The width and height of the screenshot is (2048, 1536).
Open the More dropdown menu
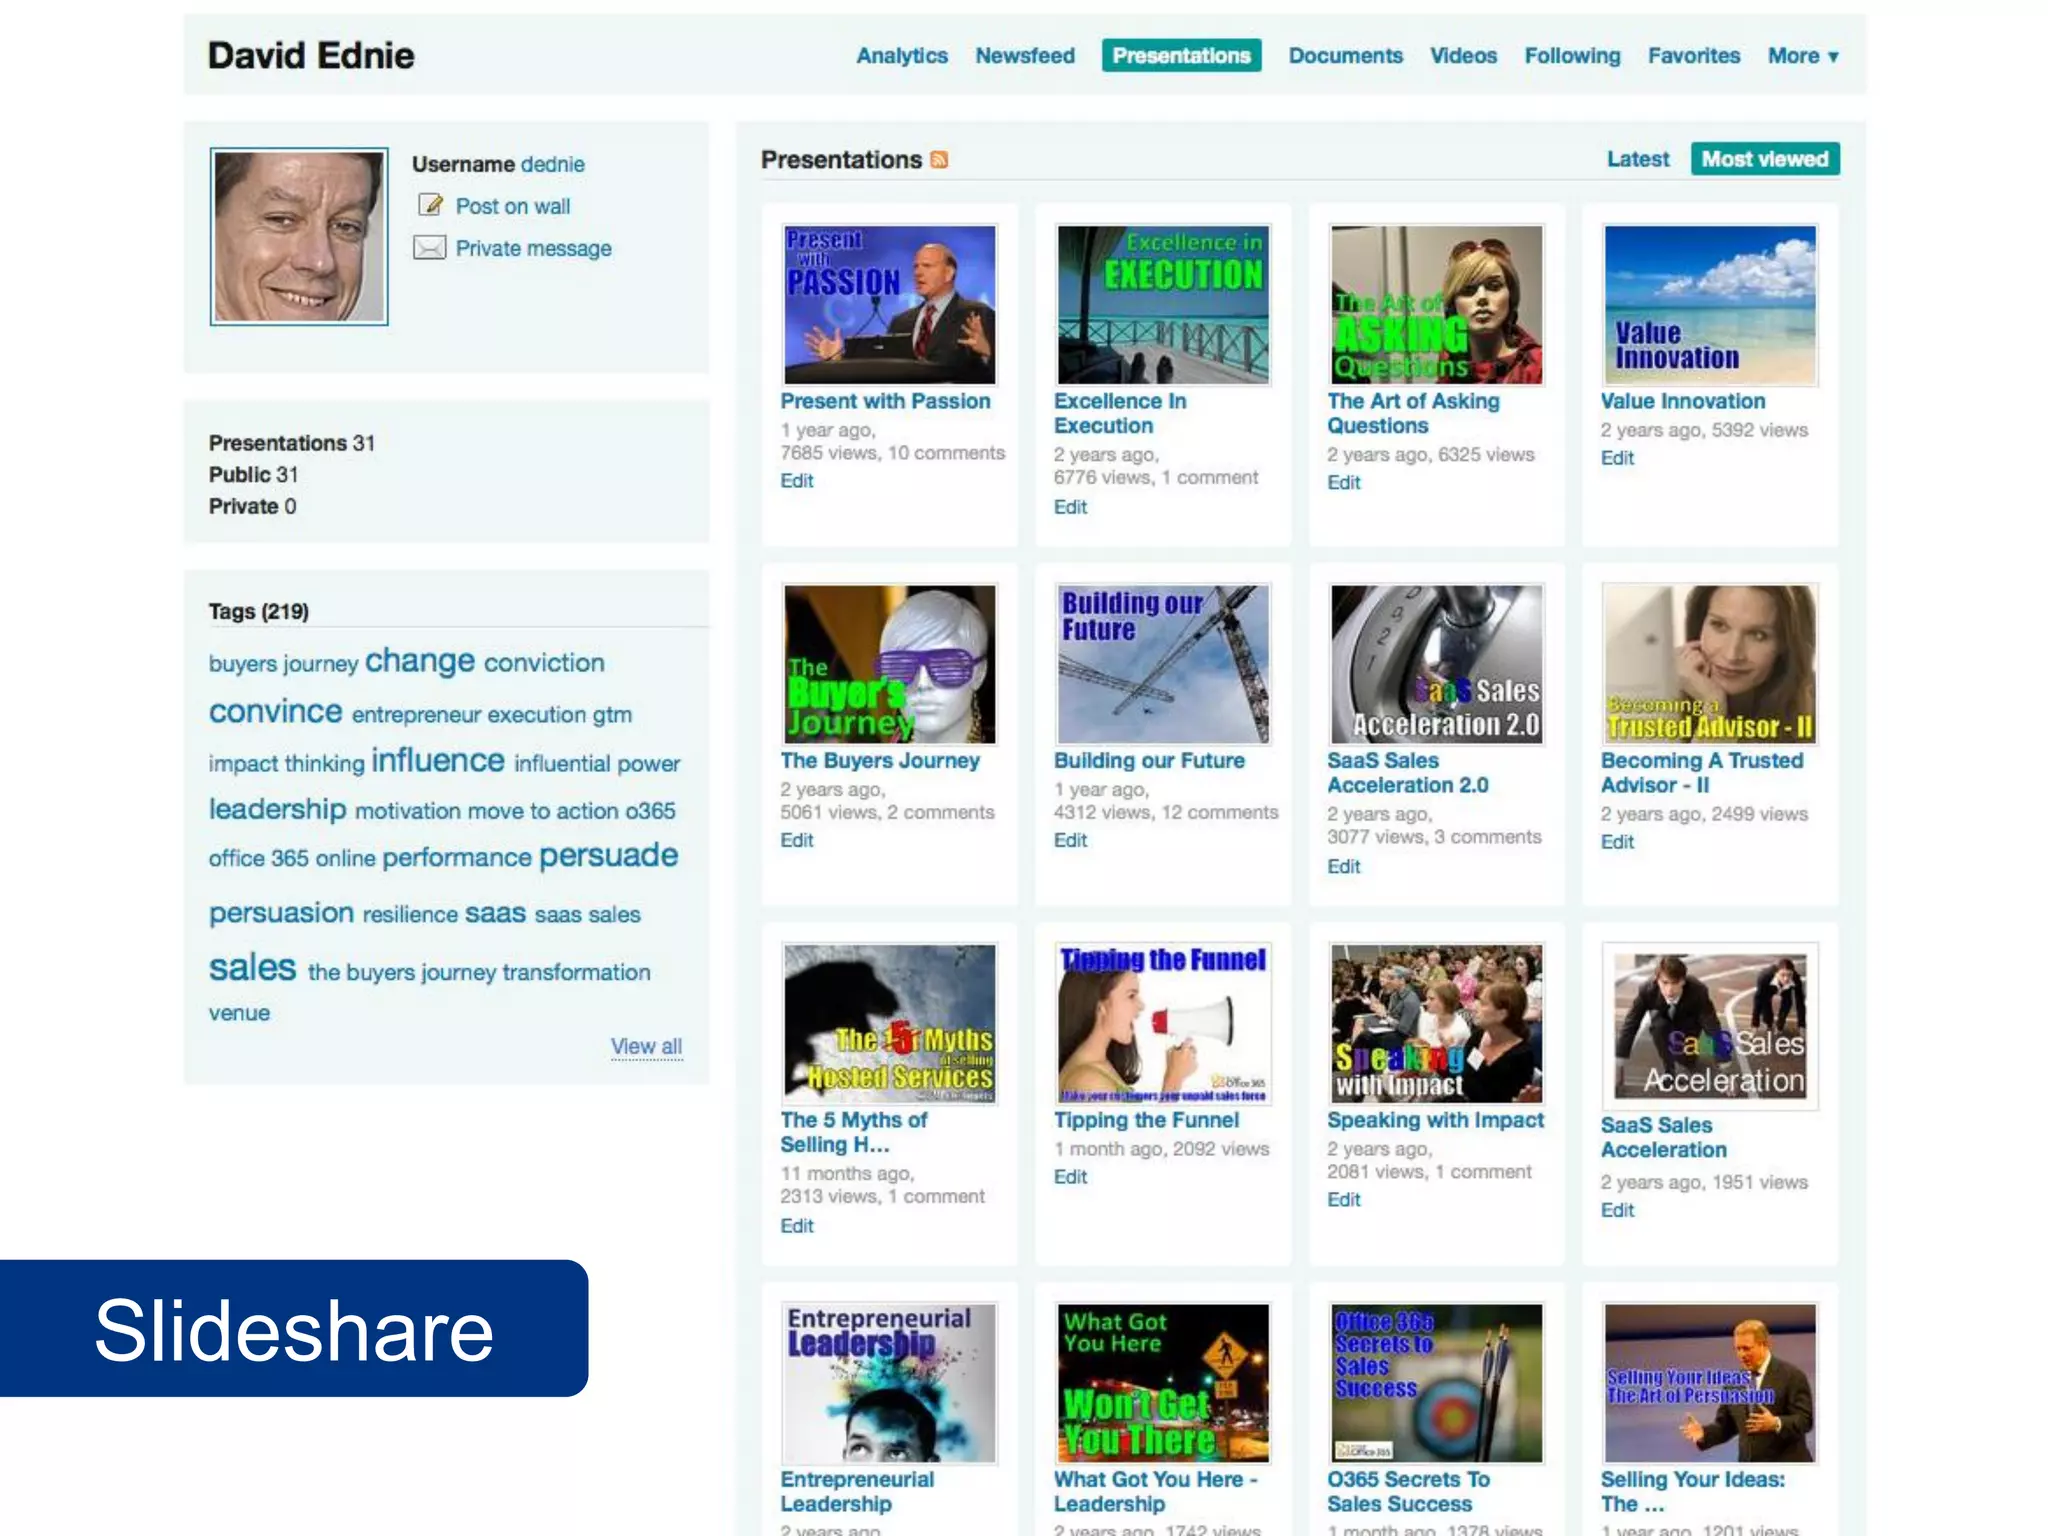[1803, 56]
